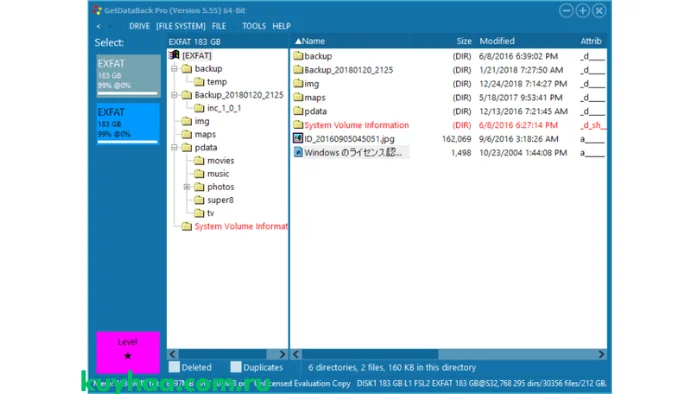This screenshot has width=700, height=394.
Task: Select the gray EXFAT 183 GB file system
Action: [x=129, y=75]
